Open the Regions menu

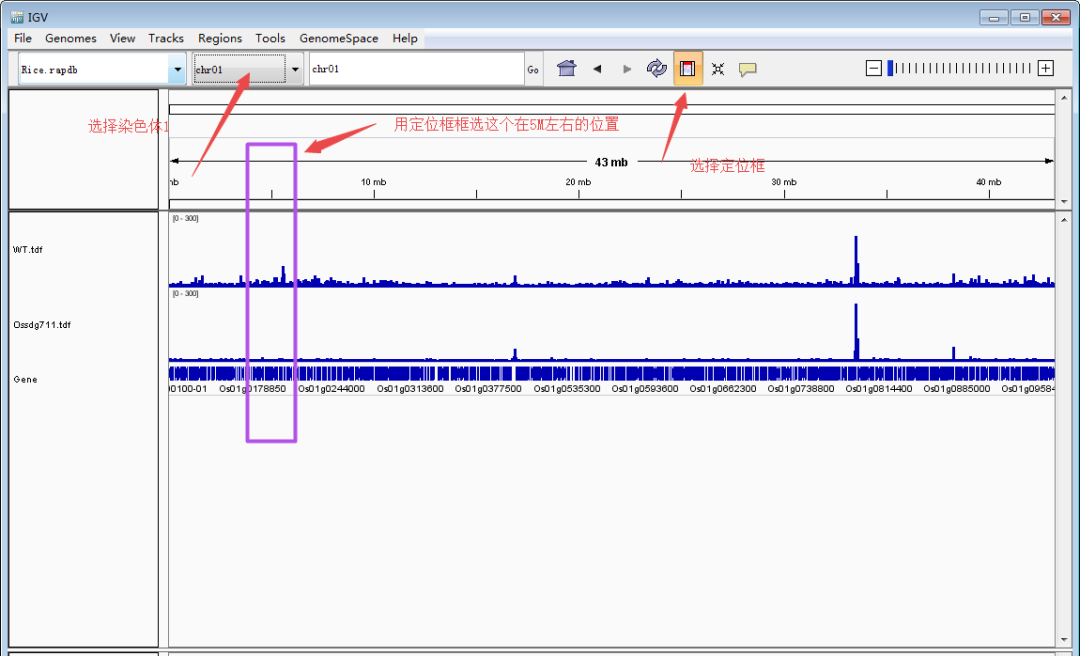click(x=220, y=38)
